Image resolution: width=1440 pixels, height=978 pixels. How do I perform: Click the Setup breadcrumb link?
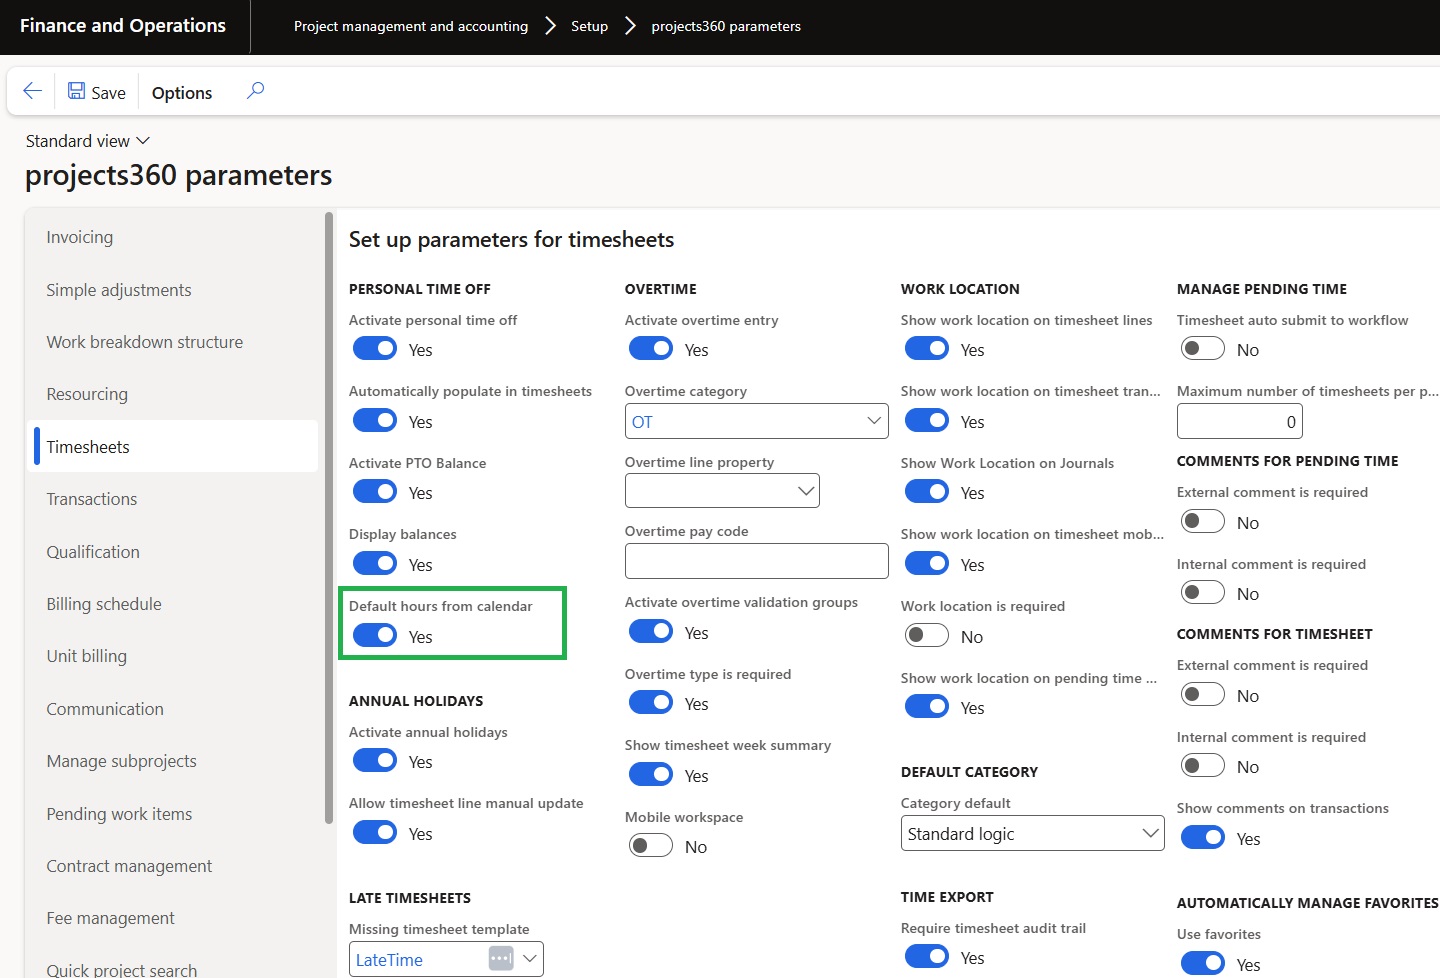[x=589, y=26]
